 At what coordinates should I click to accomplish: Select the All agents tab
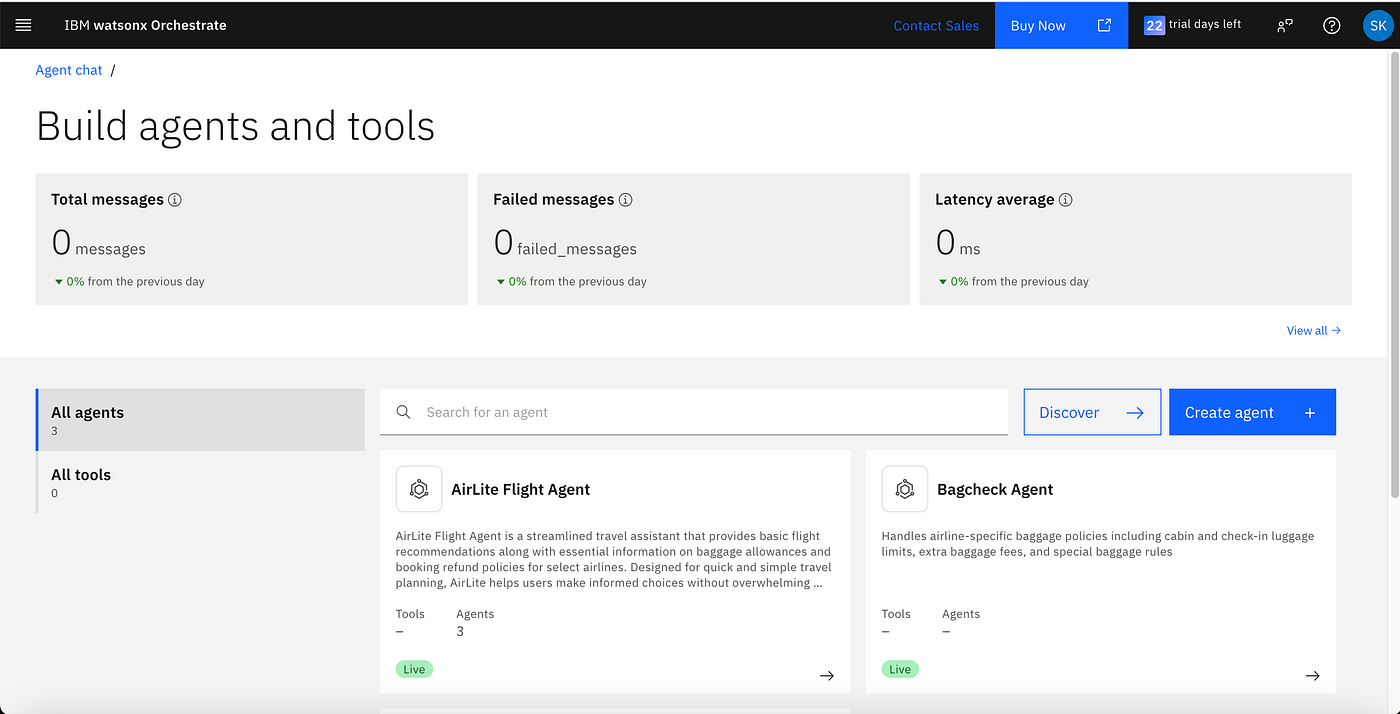click(200, 420)
